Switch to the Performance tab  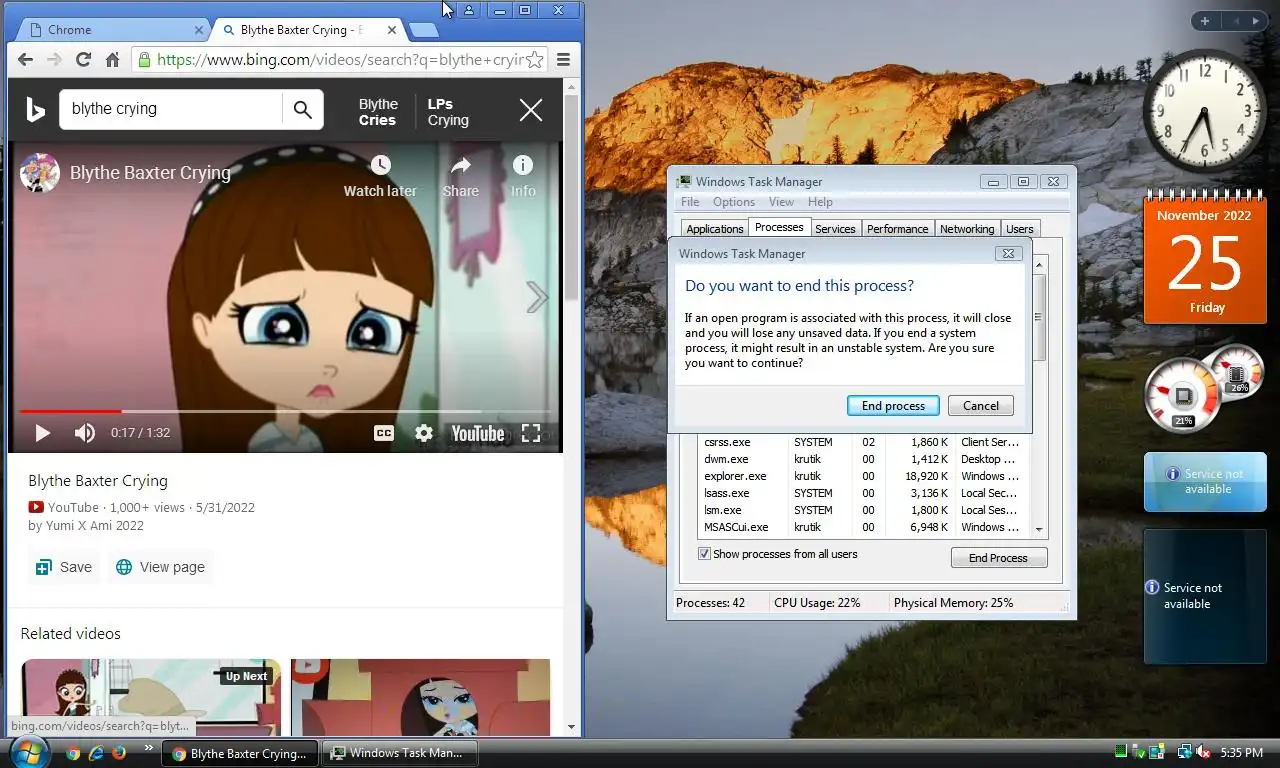(x=897, y=229)
